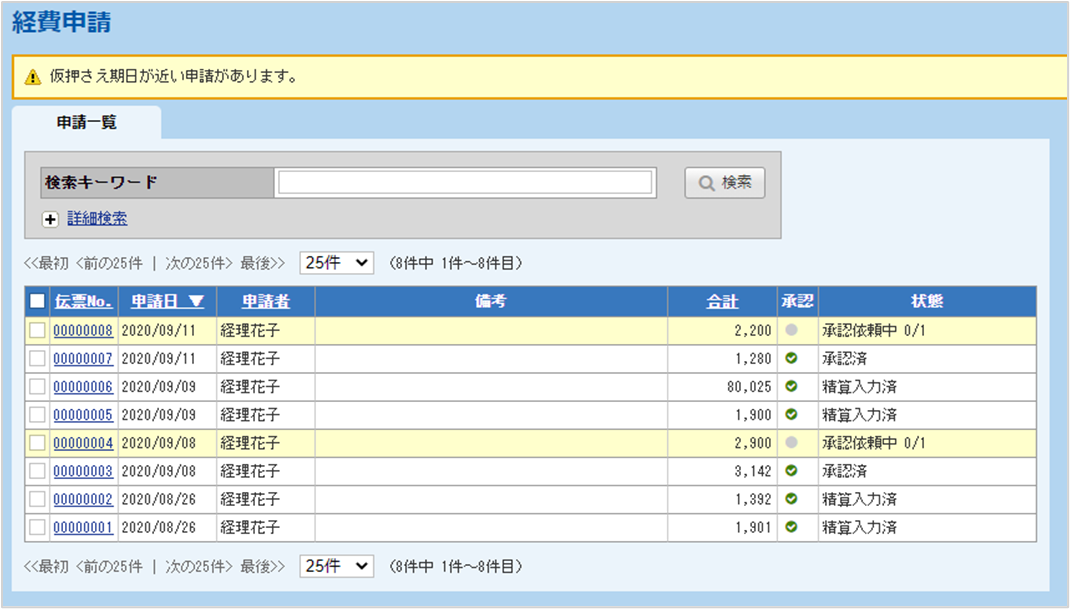Click grey approval dot for voucher 00000004
Viewport: 1070px width, 609px height.
tap(792, 442)
